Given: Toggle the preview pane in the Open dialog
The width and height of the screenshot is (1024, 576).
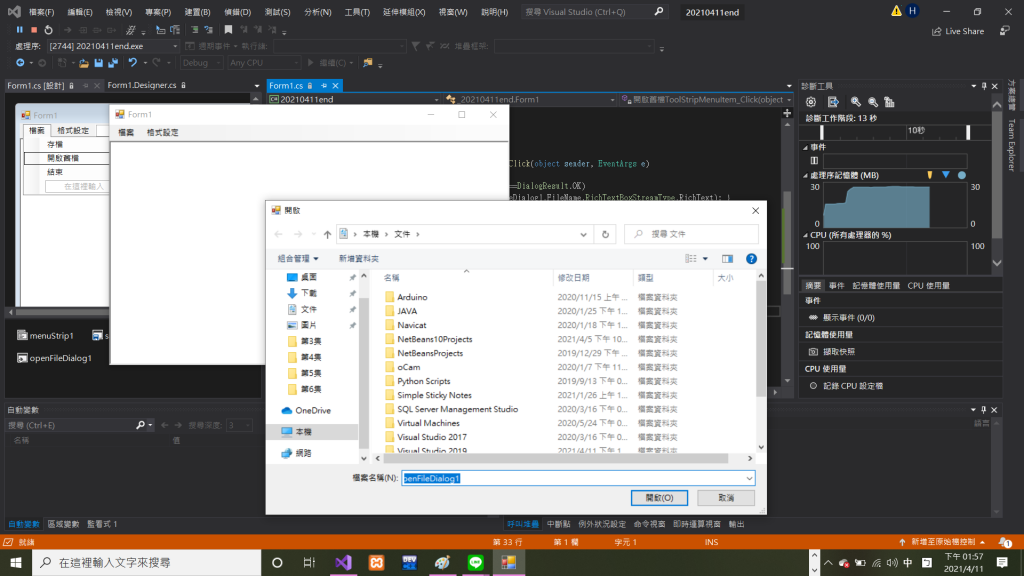Looking at the screenshot, I should (727, 259).
